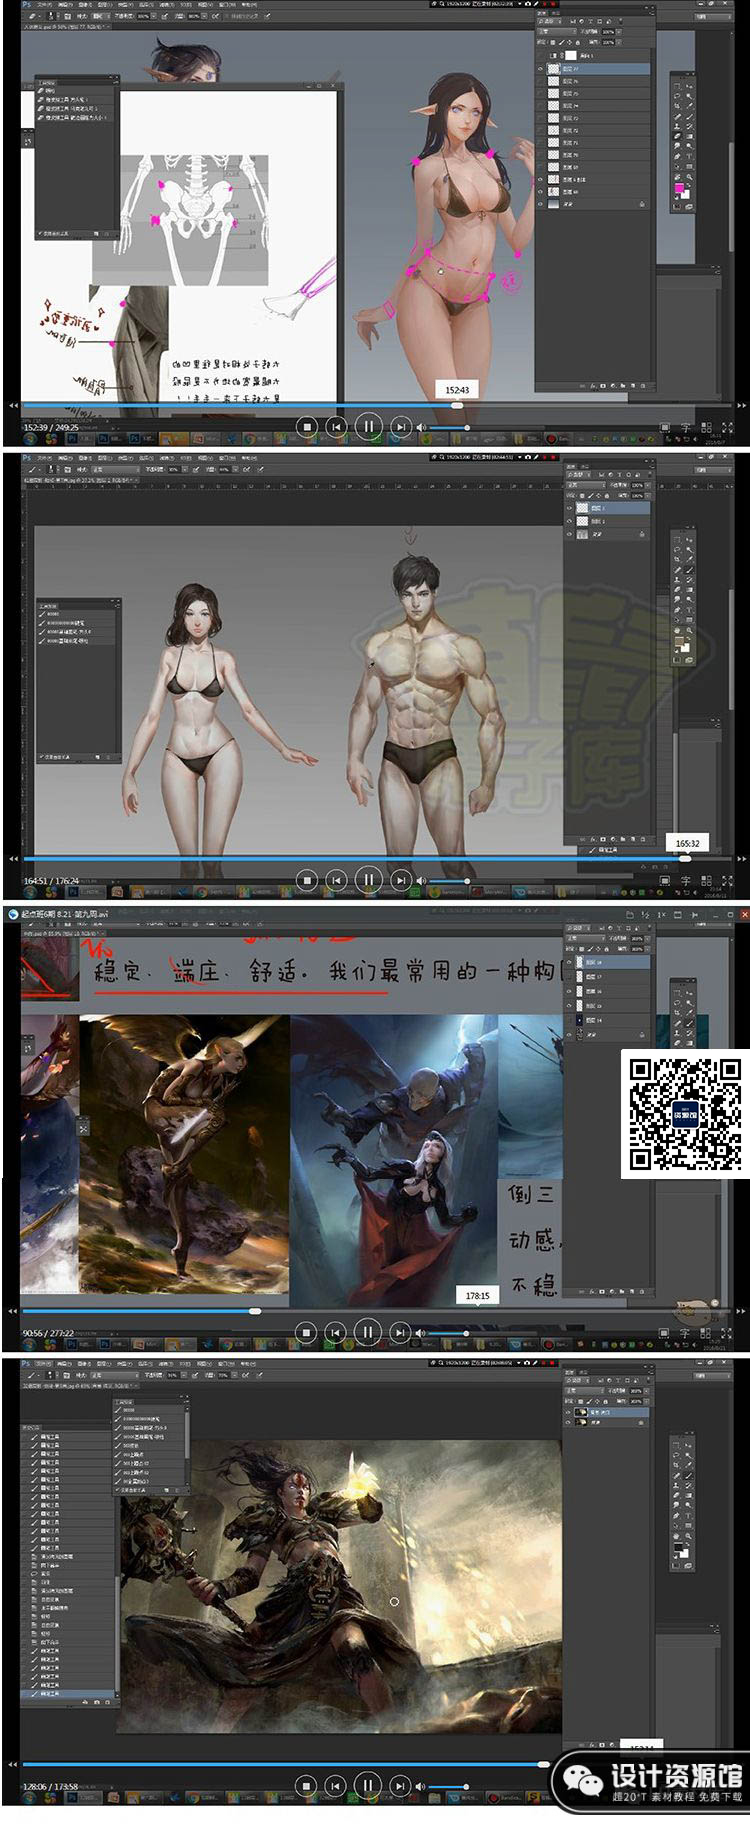Click the '起点班6期 8.21 第九周.avi' title text
This screenshot has width=750, height=1827.
tap(65, 914)
